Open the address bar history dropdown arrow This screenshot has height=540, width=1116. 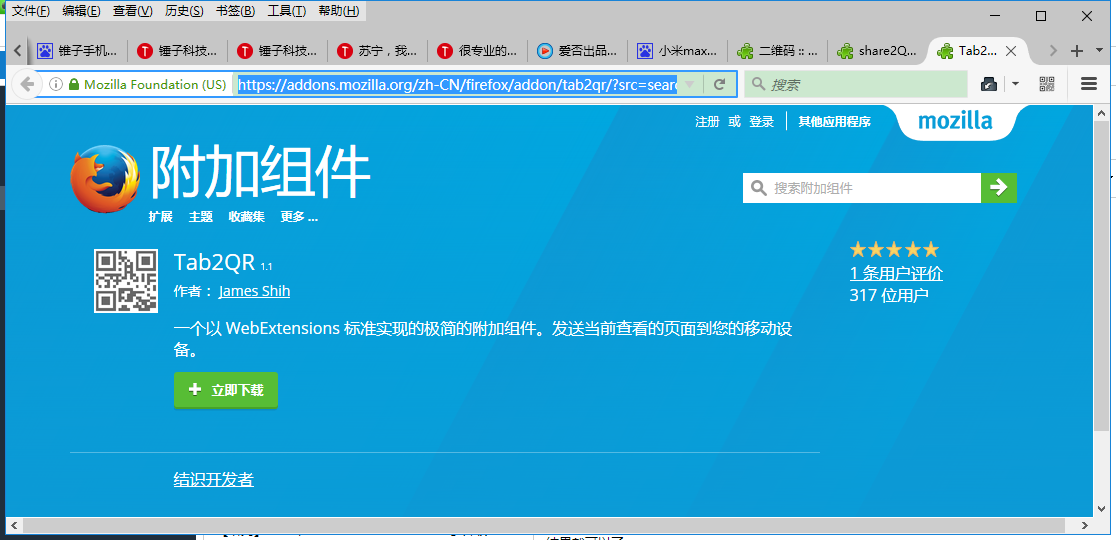[689, 84]
